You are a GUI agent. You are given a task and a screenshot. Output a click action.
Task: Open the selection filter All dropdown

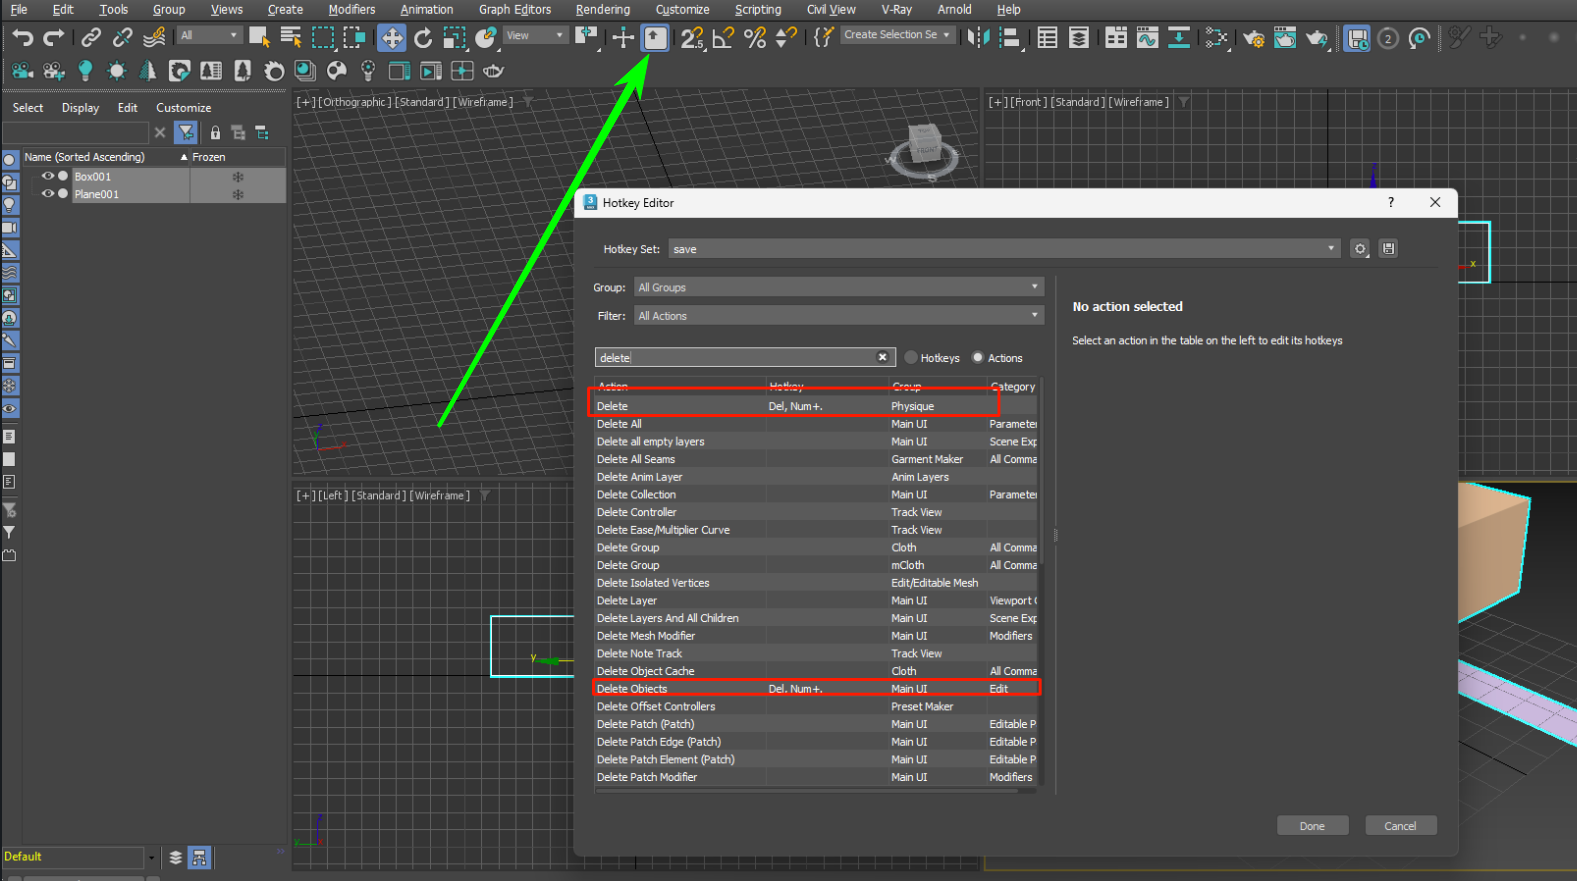210,35
